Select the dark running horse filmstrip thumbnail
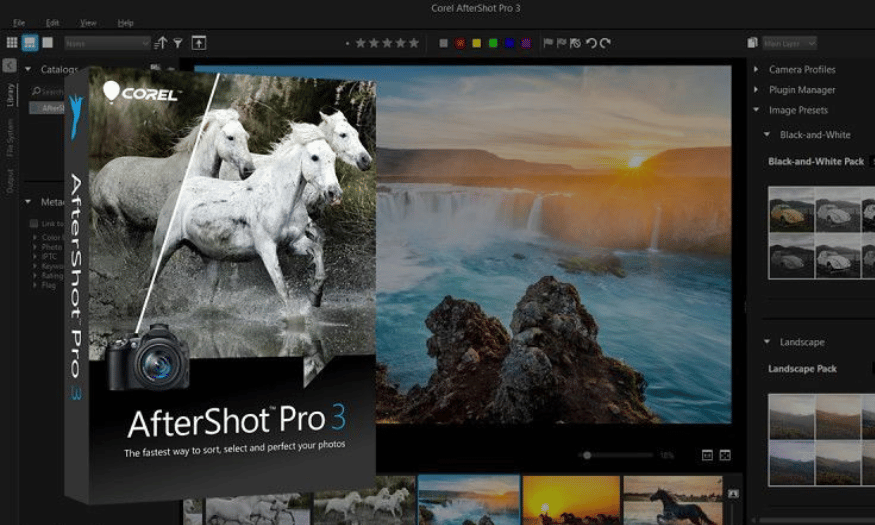875x525 pixels. 673,500
